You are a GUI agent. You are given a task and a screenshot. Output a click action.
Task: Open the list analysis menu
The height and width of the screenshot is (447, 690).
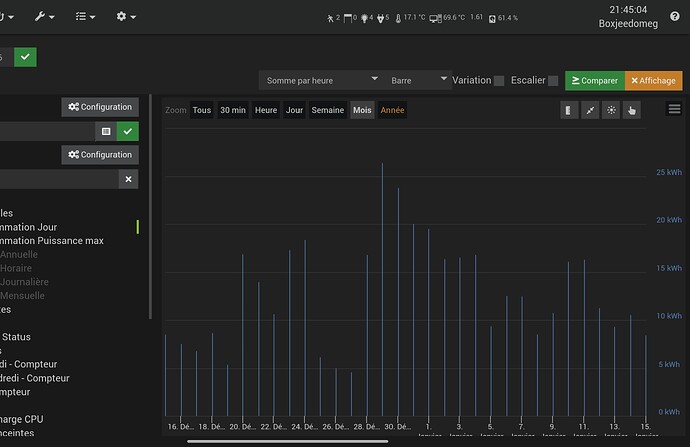(x=86, y=17)
